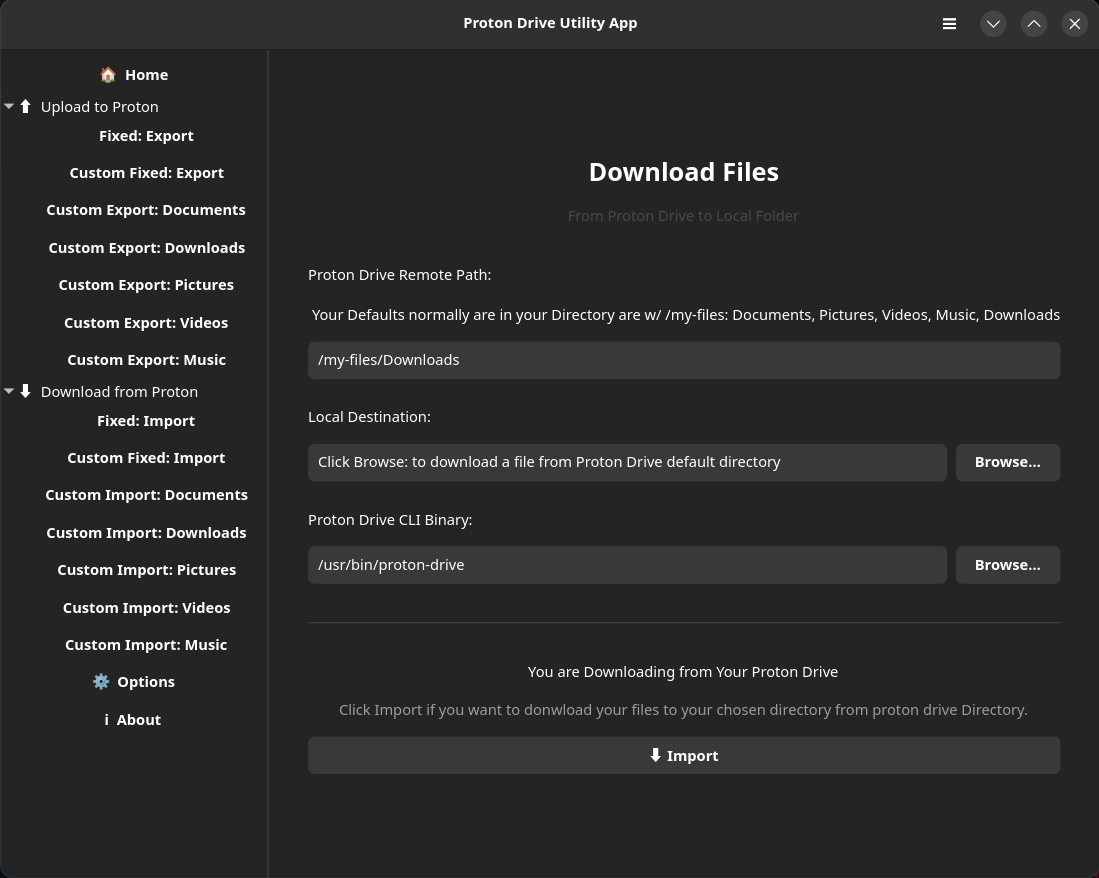Screen dimensions: 1099x878
Task: Collapse the Download from Proton section
Action: click(9, 391)
